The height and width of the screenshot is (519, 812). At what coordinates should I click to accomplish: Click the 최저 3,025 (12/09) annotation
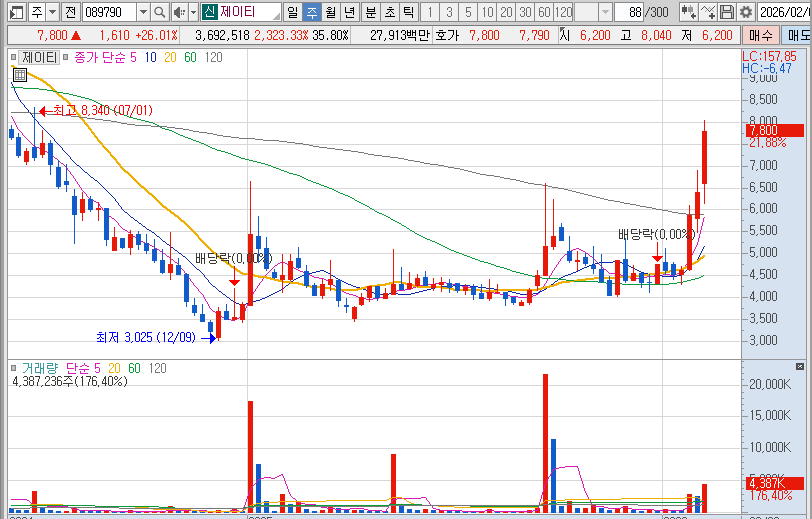146,337
